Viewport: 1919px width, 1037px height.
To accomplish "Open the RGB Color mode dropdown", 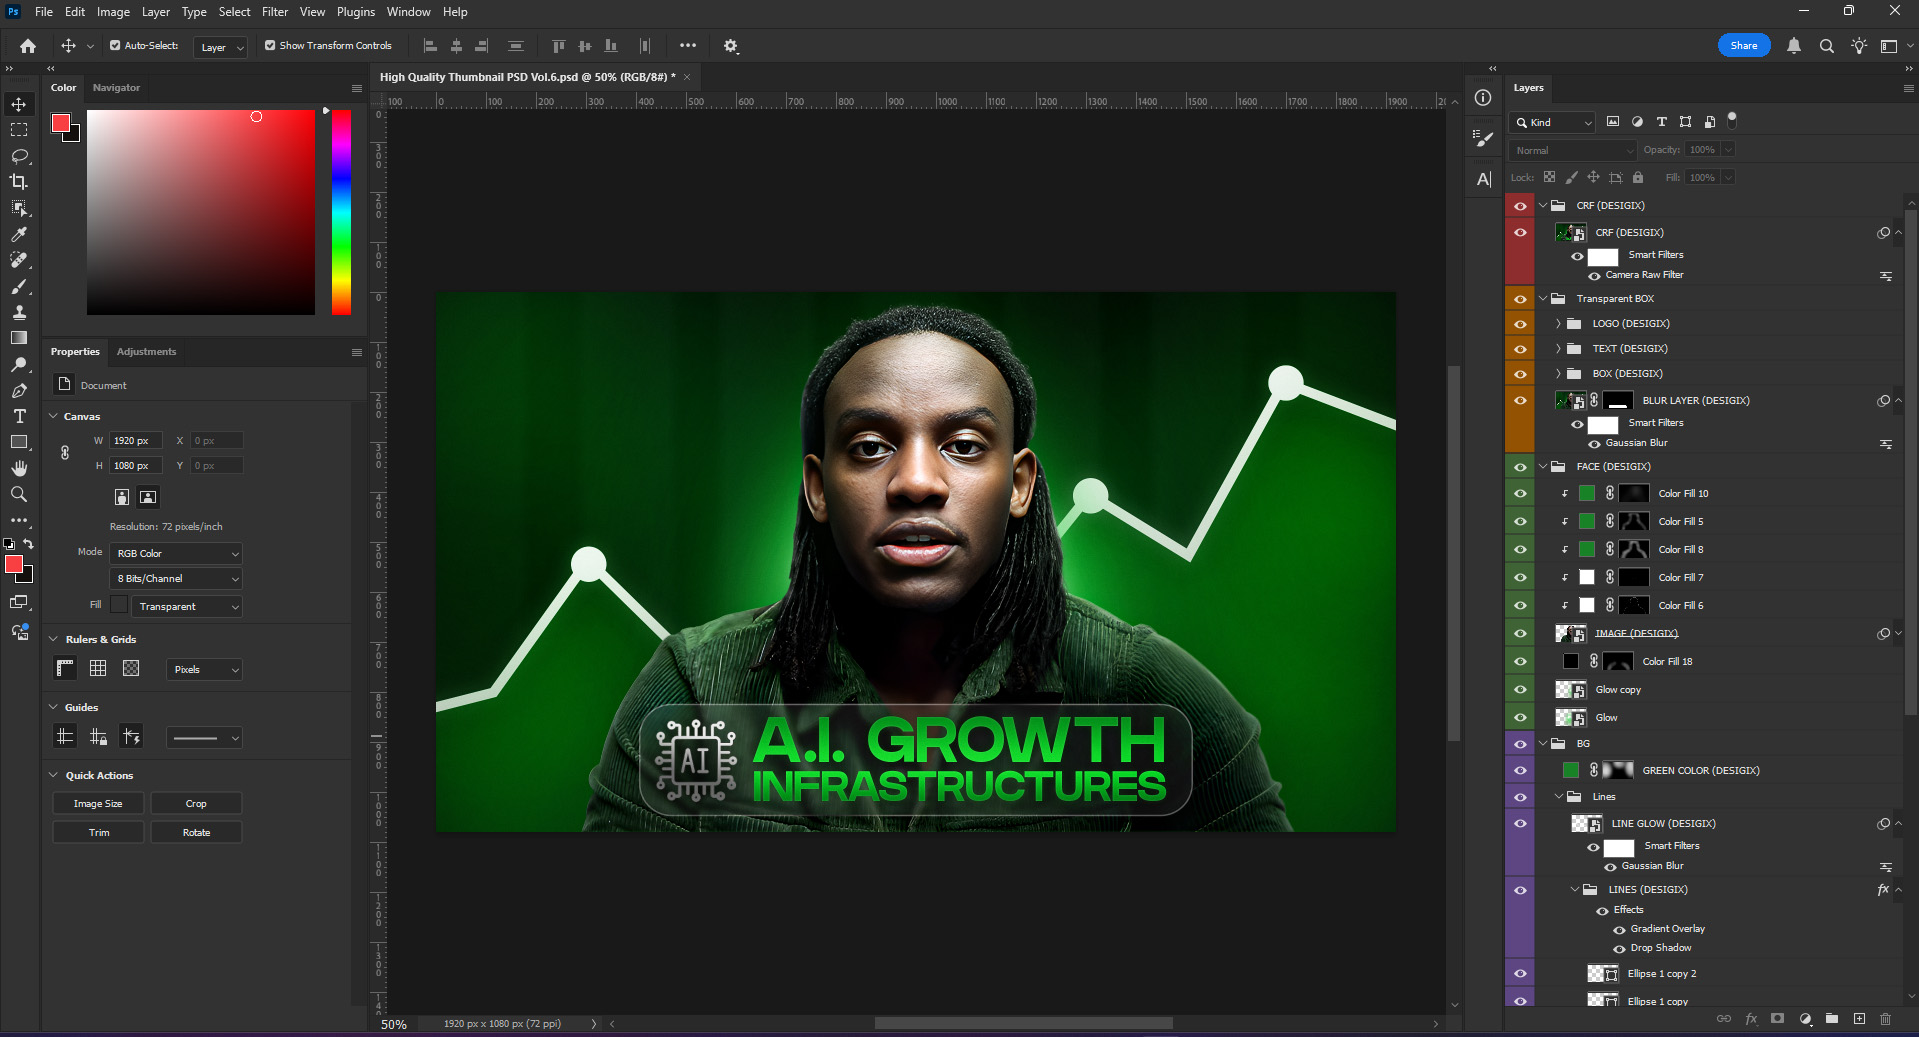I will [x=177, y=553].
